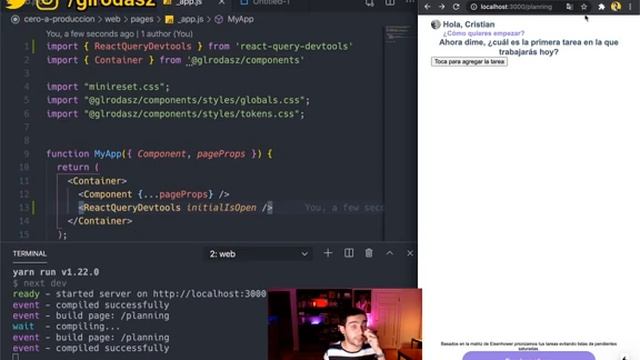Open the translate page icon
This screenshot has height=360, width=640.
click(569, 7)
